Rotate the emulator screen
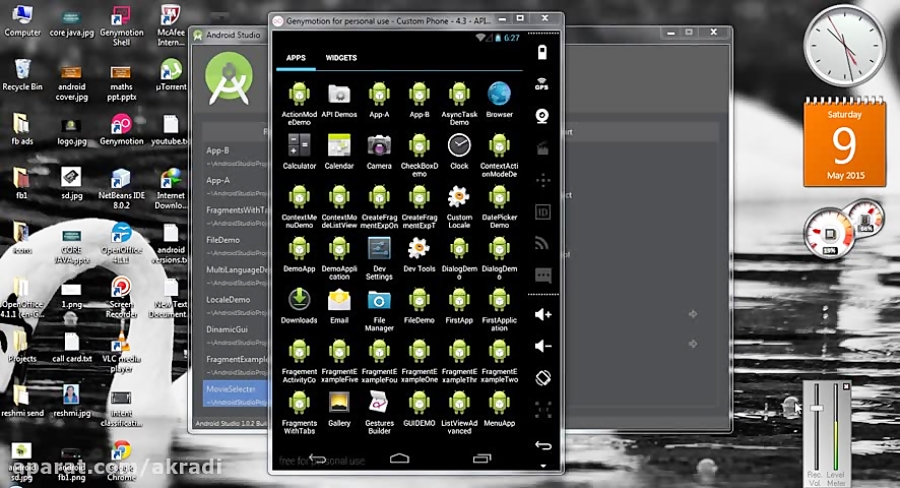Screen dimensions: 900x488 (543, 377)
